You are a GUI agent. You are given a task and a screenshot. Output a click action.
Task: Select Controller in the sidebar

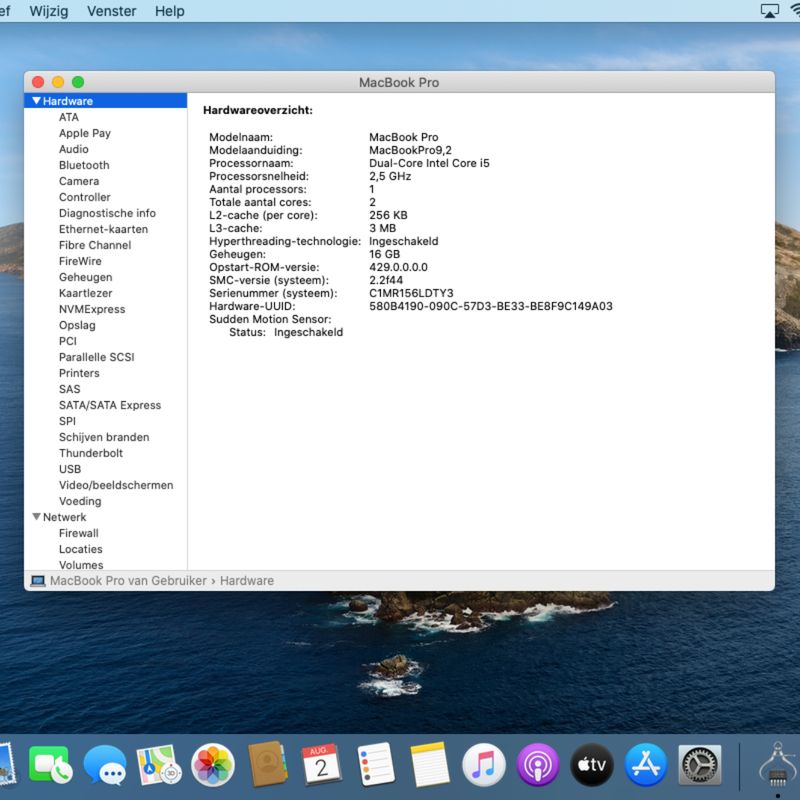pos(85,197)
